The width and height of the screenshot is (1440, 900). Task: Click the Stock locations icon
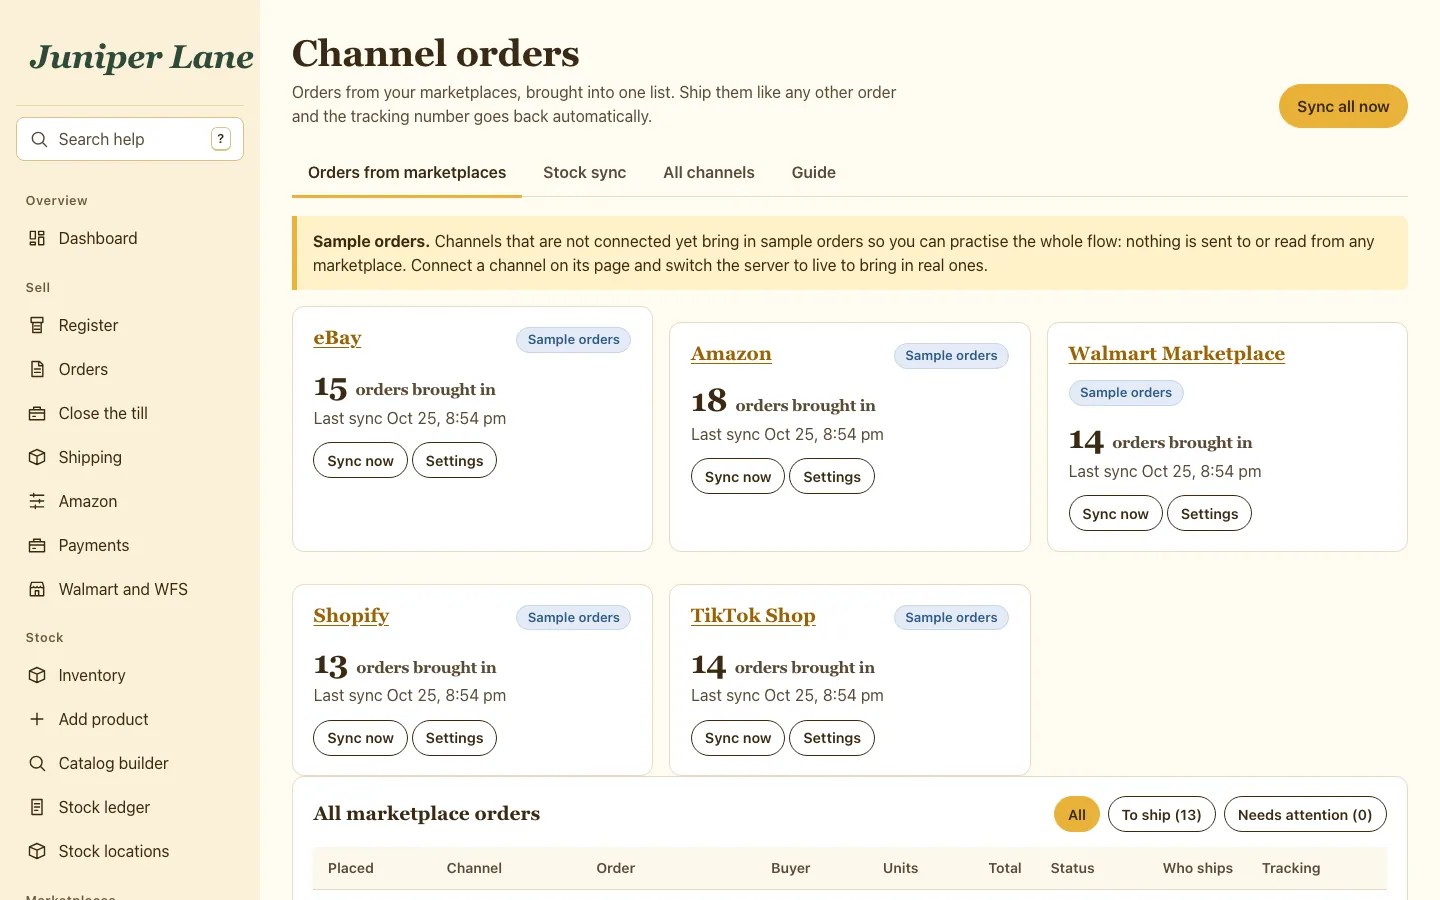(37, 851)
